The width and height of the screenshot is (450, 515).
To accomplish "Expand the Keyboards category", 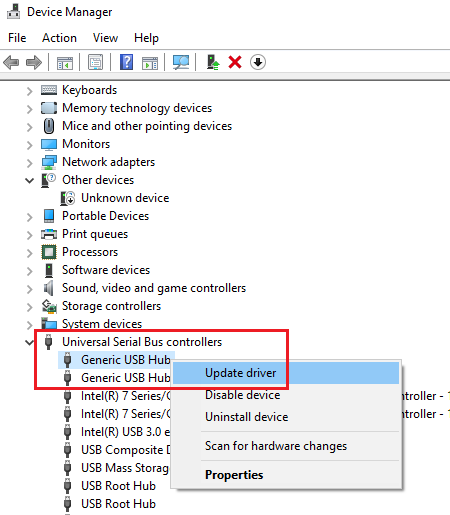I will pyautogui.click(x=30, y=91).
